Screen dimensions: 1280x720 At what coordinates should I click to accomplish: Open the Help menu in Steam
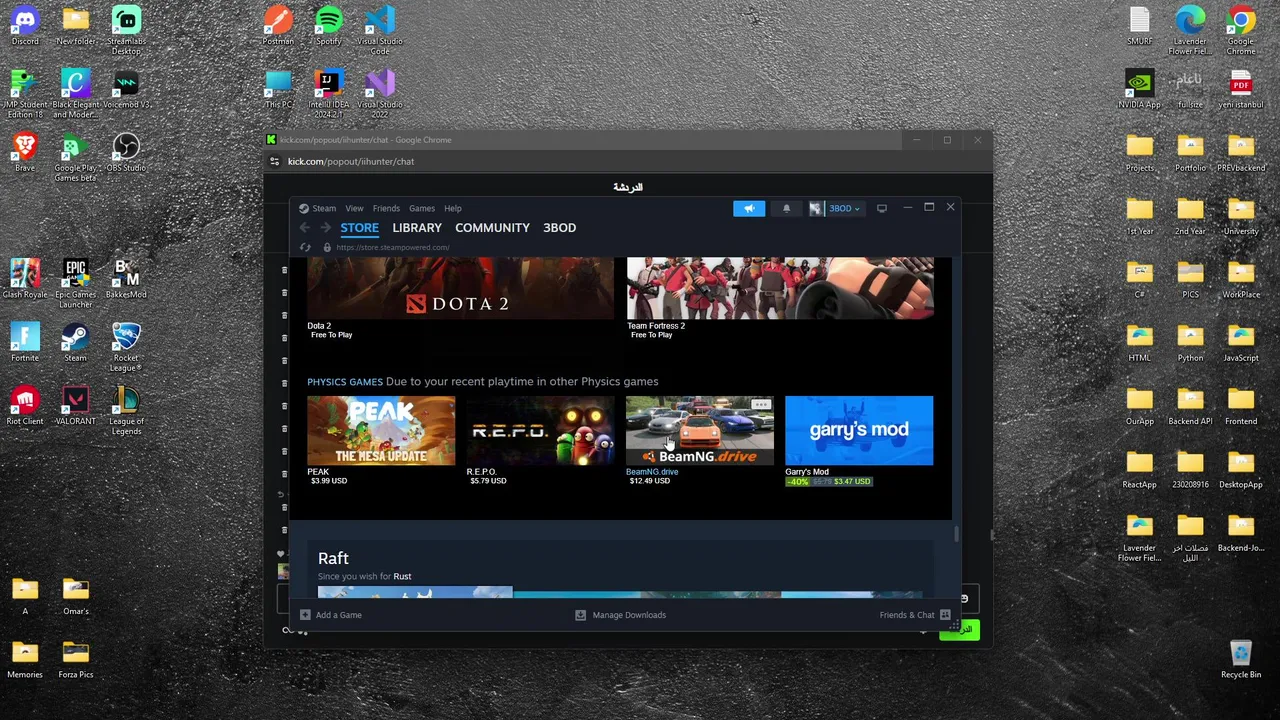[453, 208]
